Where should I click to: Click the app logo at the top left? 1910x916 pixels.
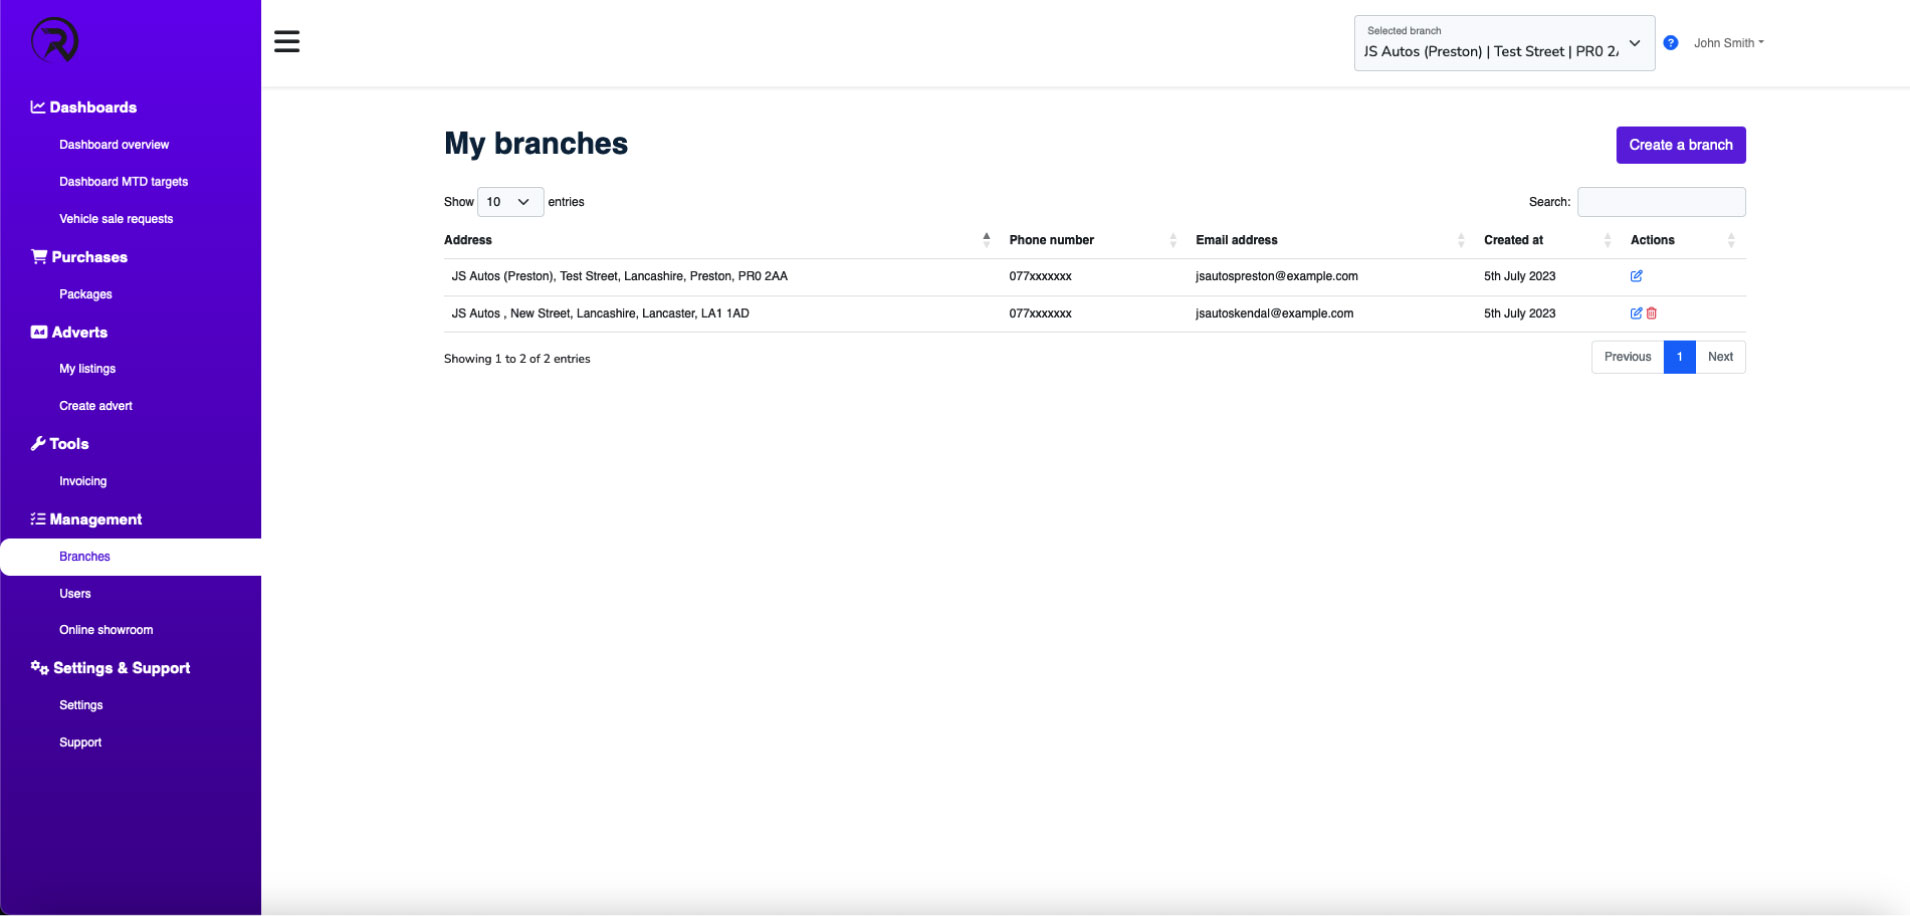pyautogui.click(x=52, y=40)
